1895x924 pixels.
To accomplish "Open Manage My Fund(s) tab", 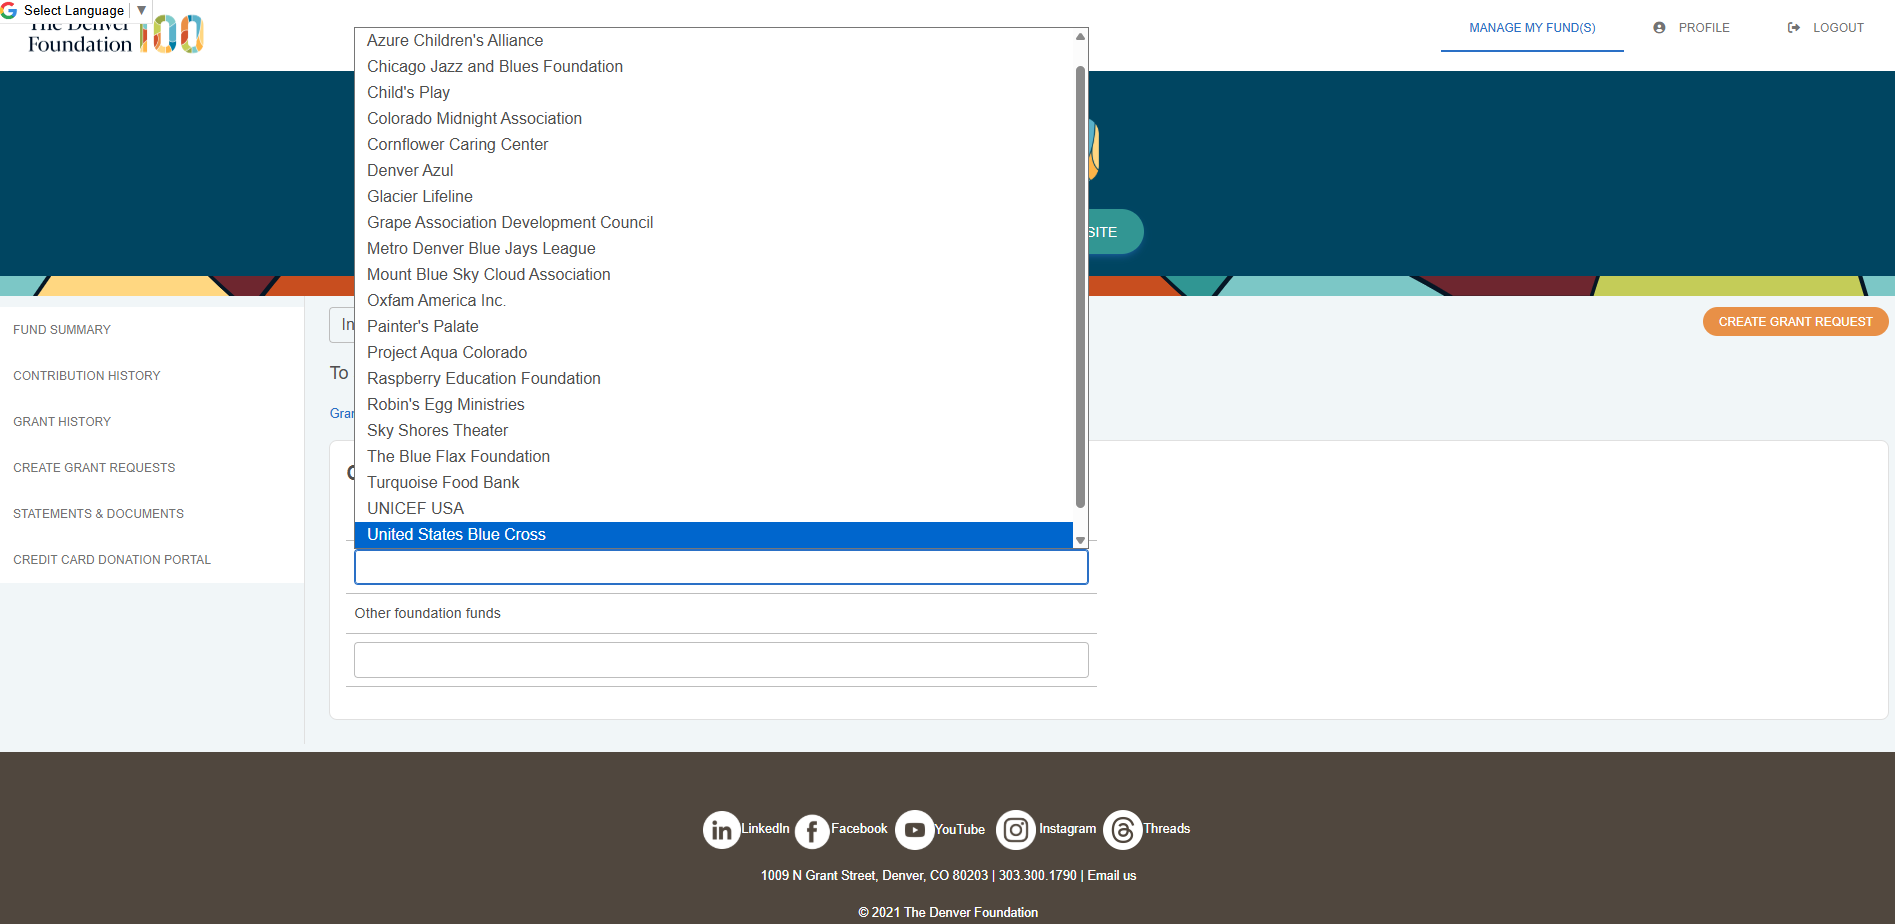I will 1532,28.
